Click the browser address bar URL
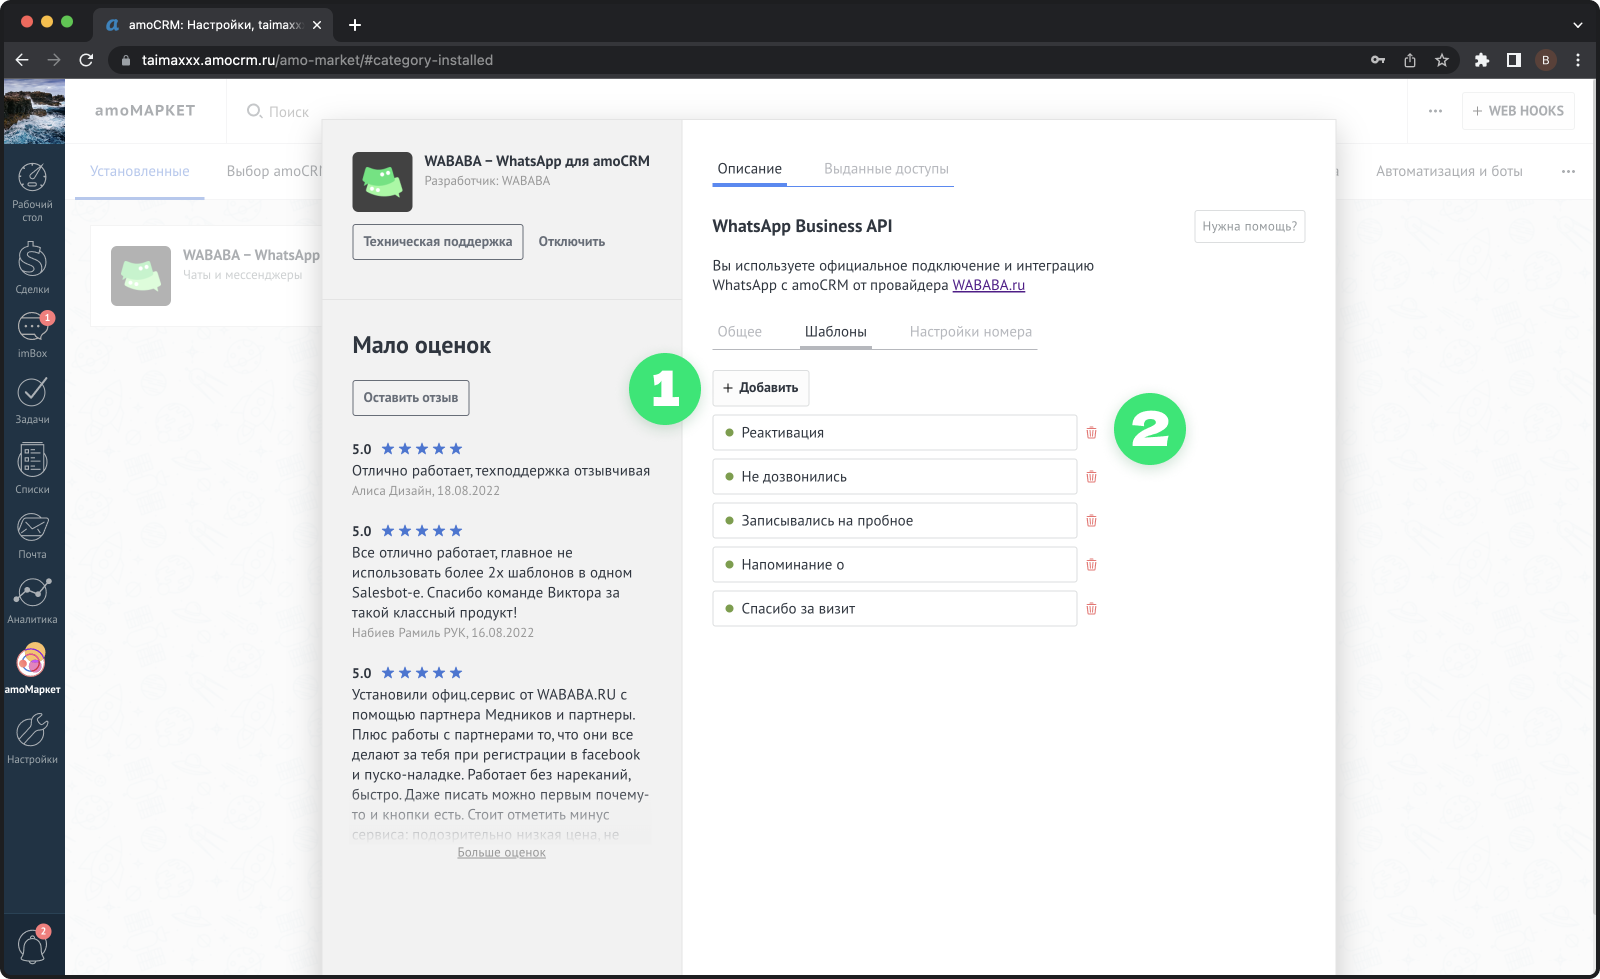 (x=317, y=60)
